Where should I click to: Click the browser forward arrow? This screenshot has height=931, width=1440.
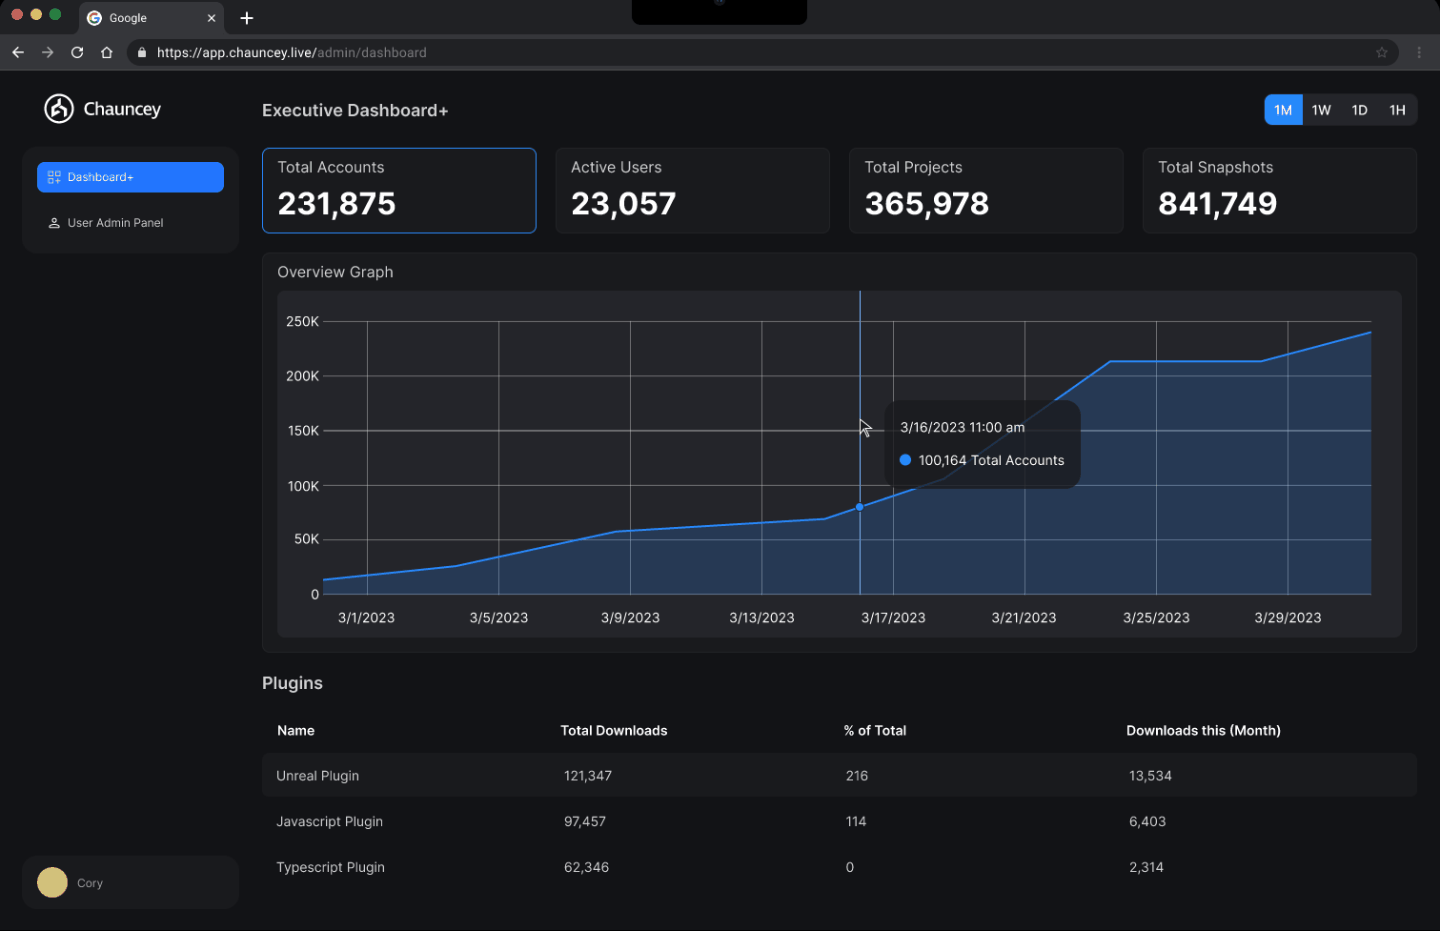point(47,52)
